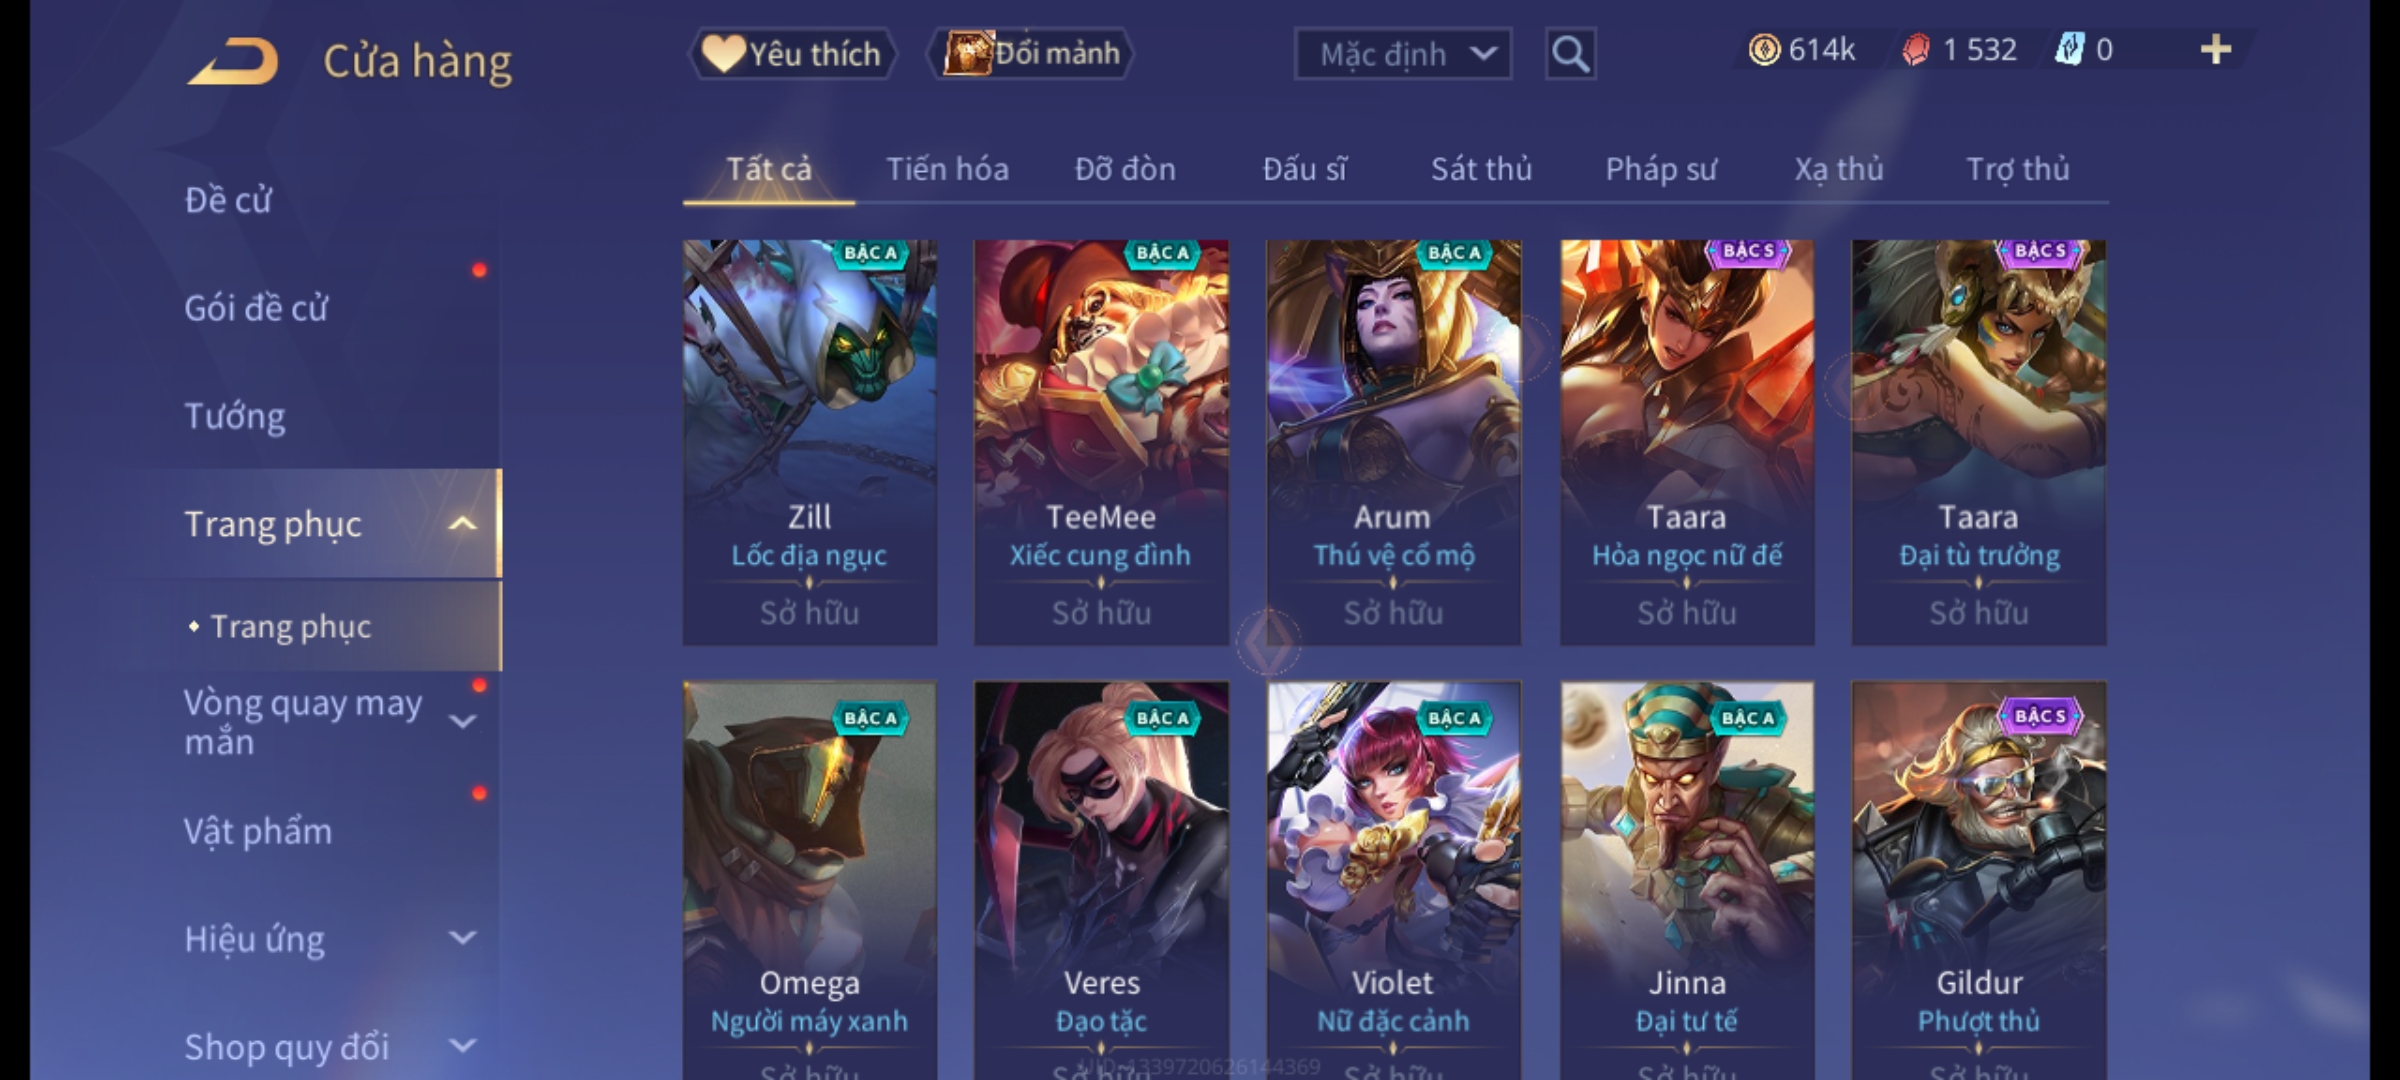
Task: Open the search magnifier icon
Action: (x=1570, y=54)
